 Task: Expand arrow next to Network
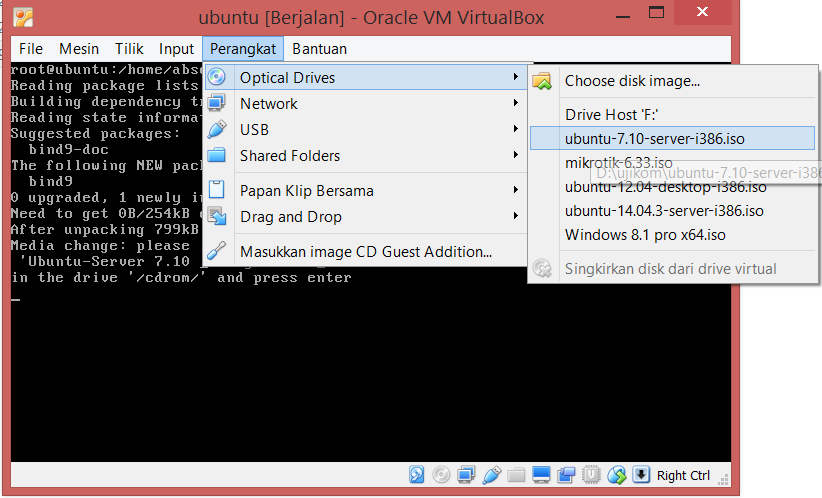pos(516,103)
